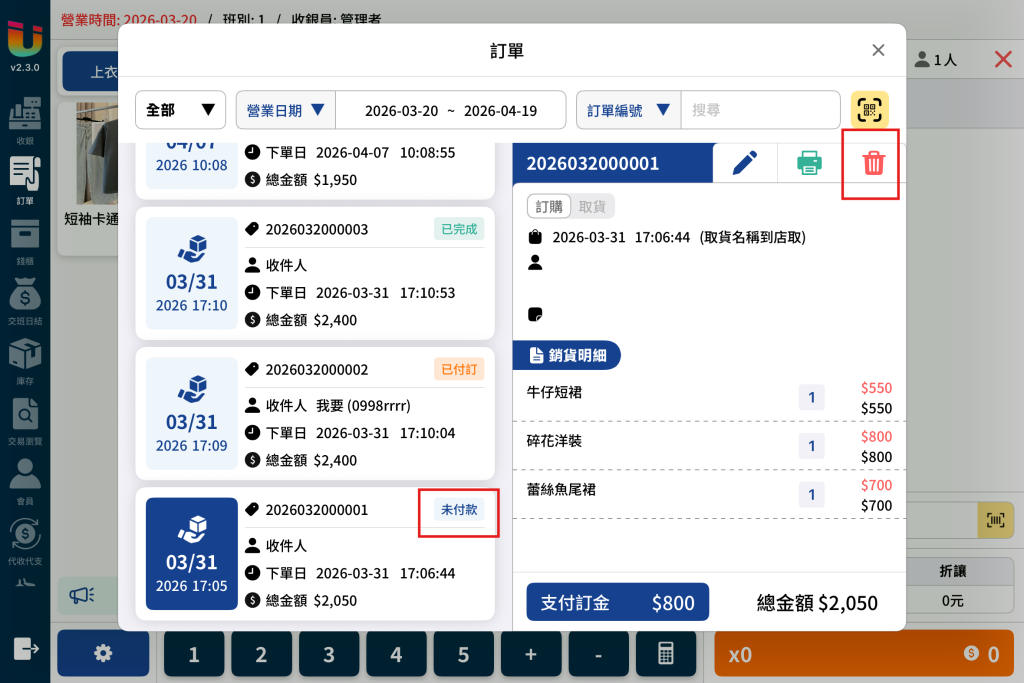1024x683 pixels.
Task: Edit order using the blue pencil icon
Action: tap(745, 163)
